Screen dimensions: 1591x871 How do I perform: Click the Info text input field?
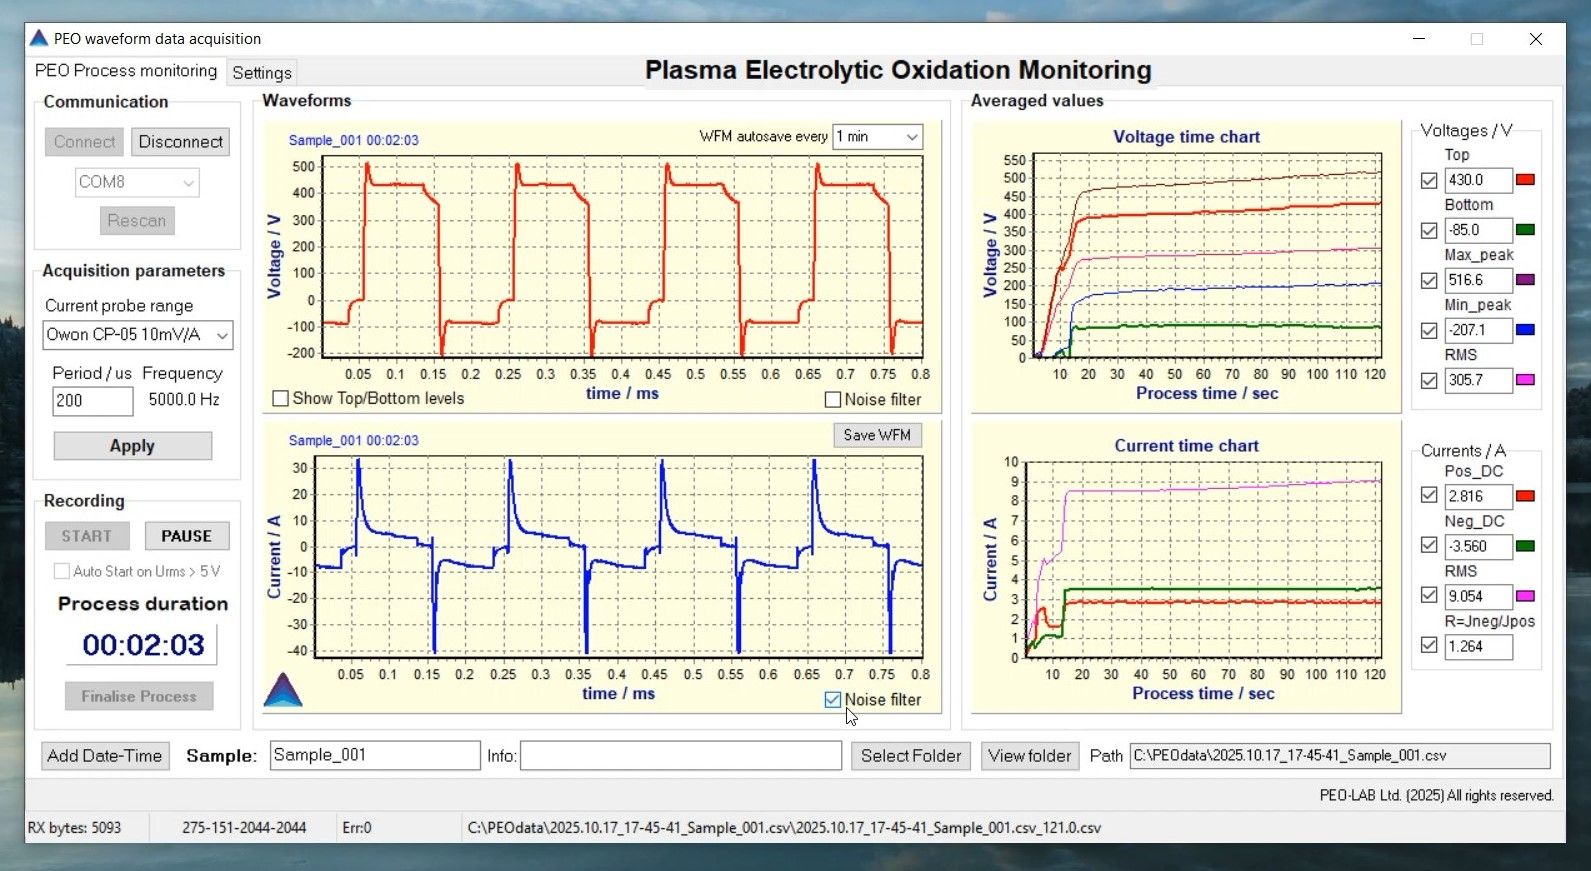point(680,756)
